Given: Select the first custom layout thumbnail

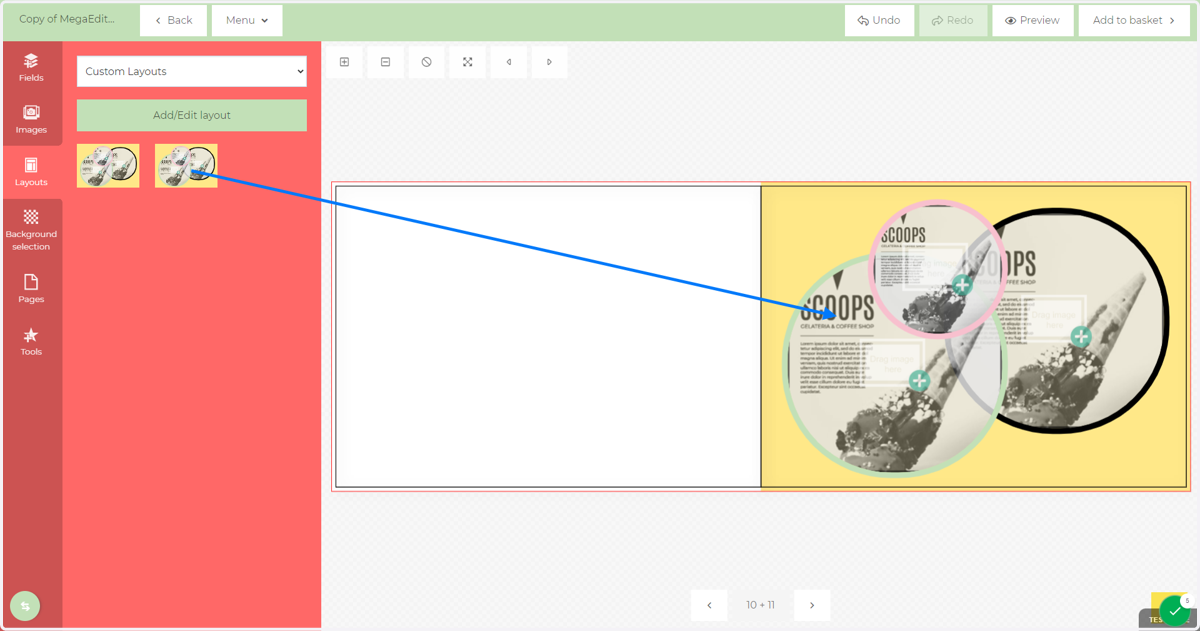Looking at the screenshot, I should 108,166.
